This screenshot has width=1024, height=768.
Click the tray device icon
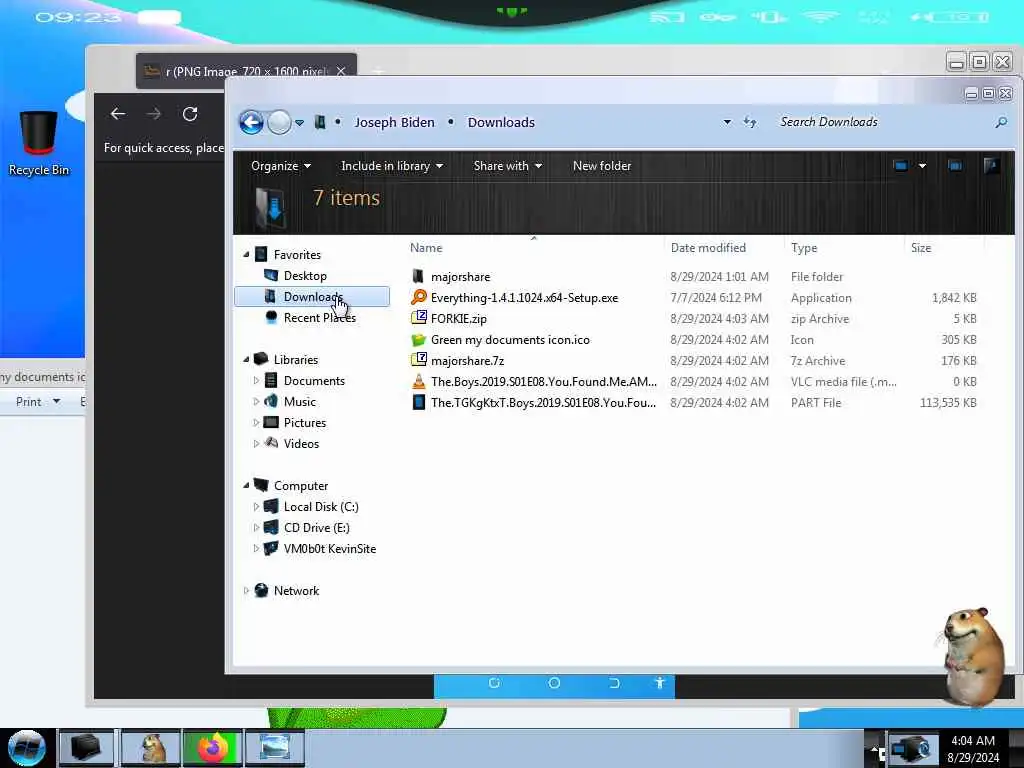pos(912,748)
